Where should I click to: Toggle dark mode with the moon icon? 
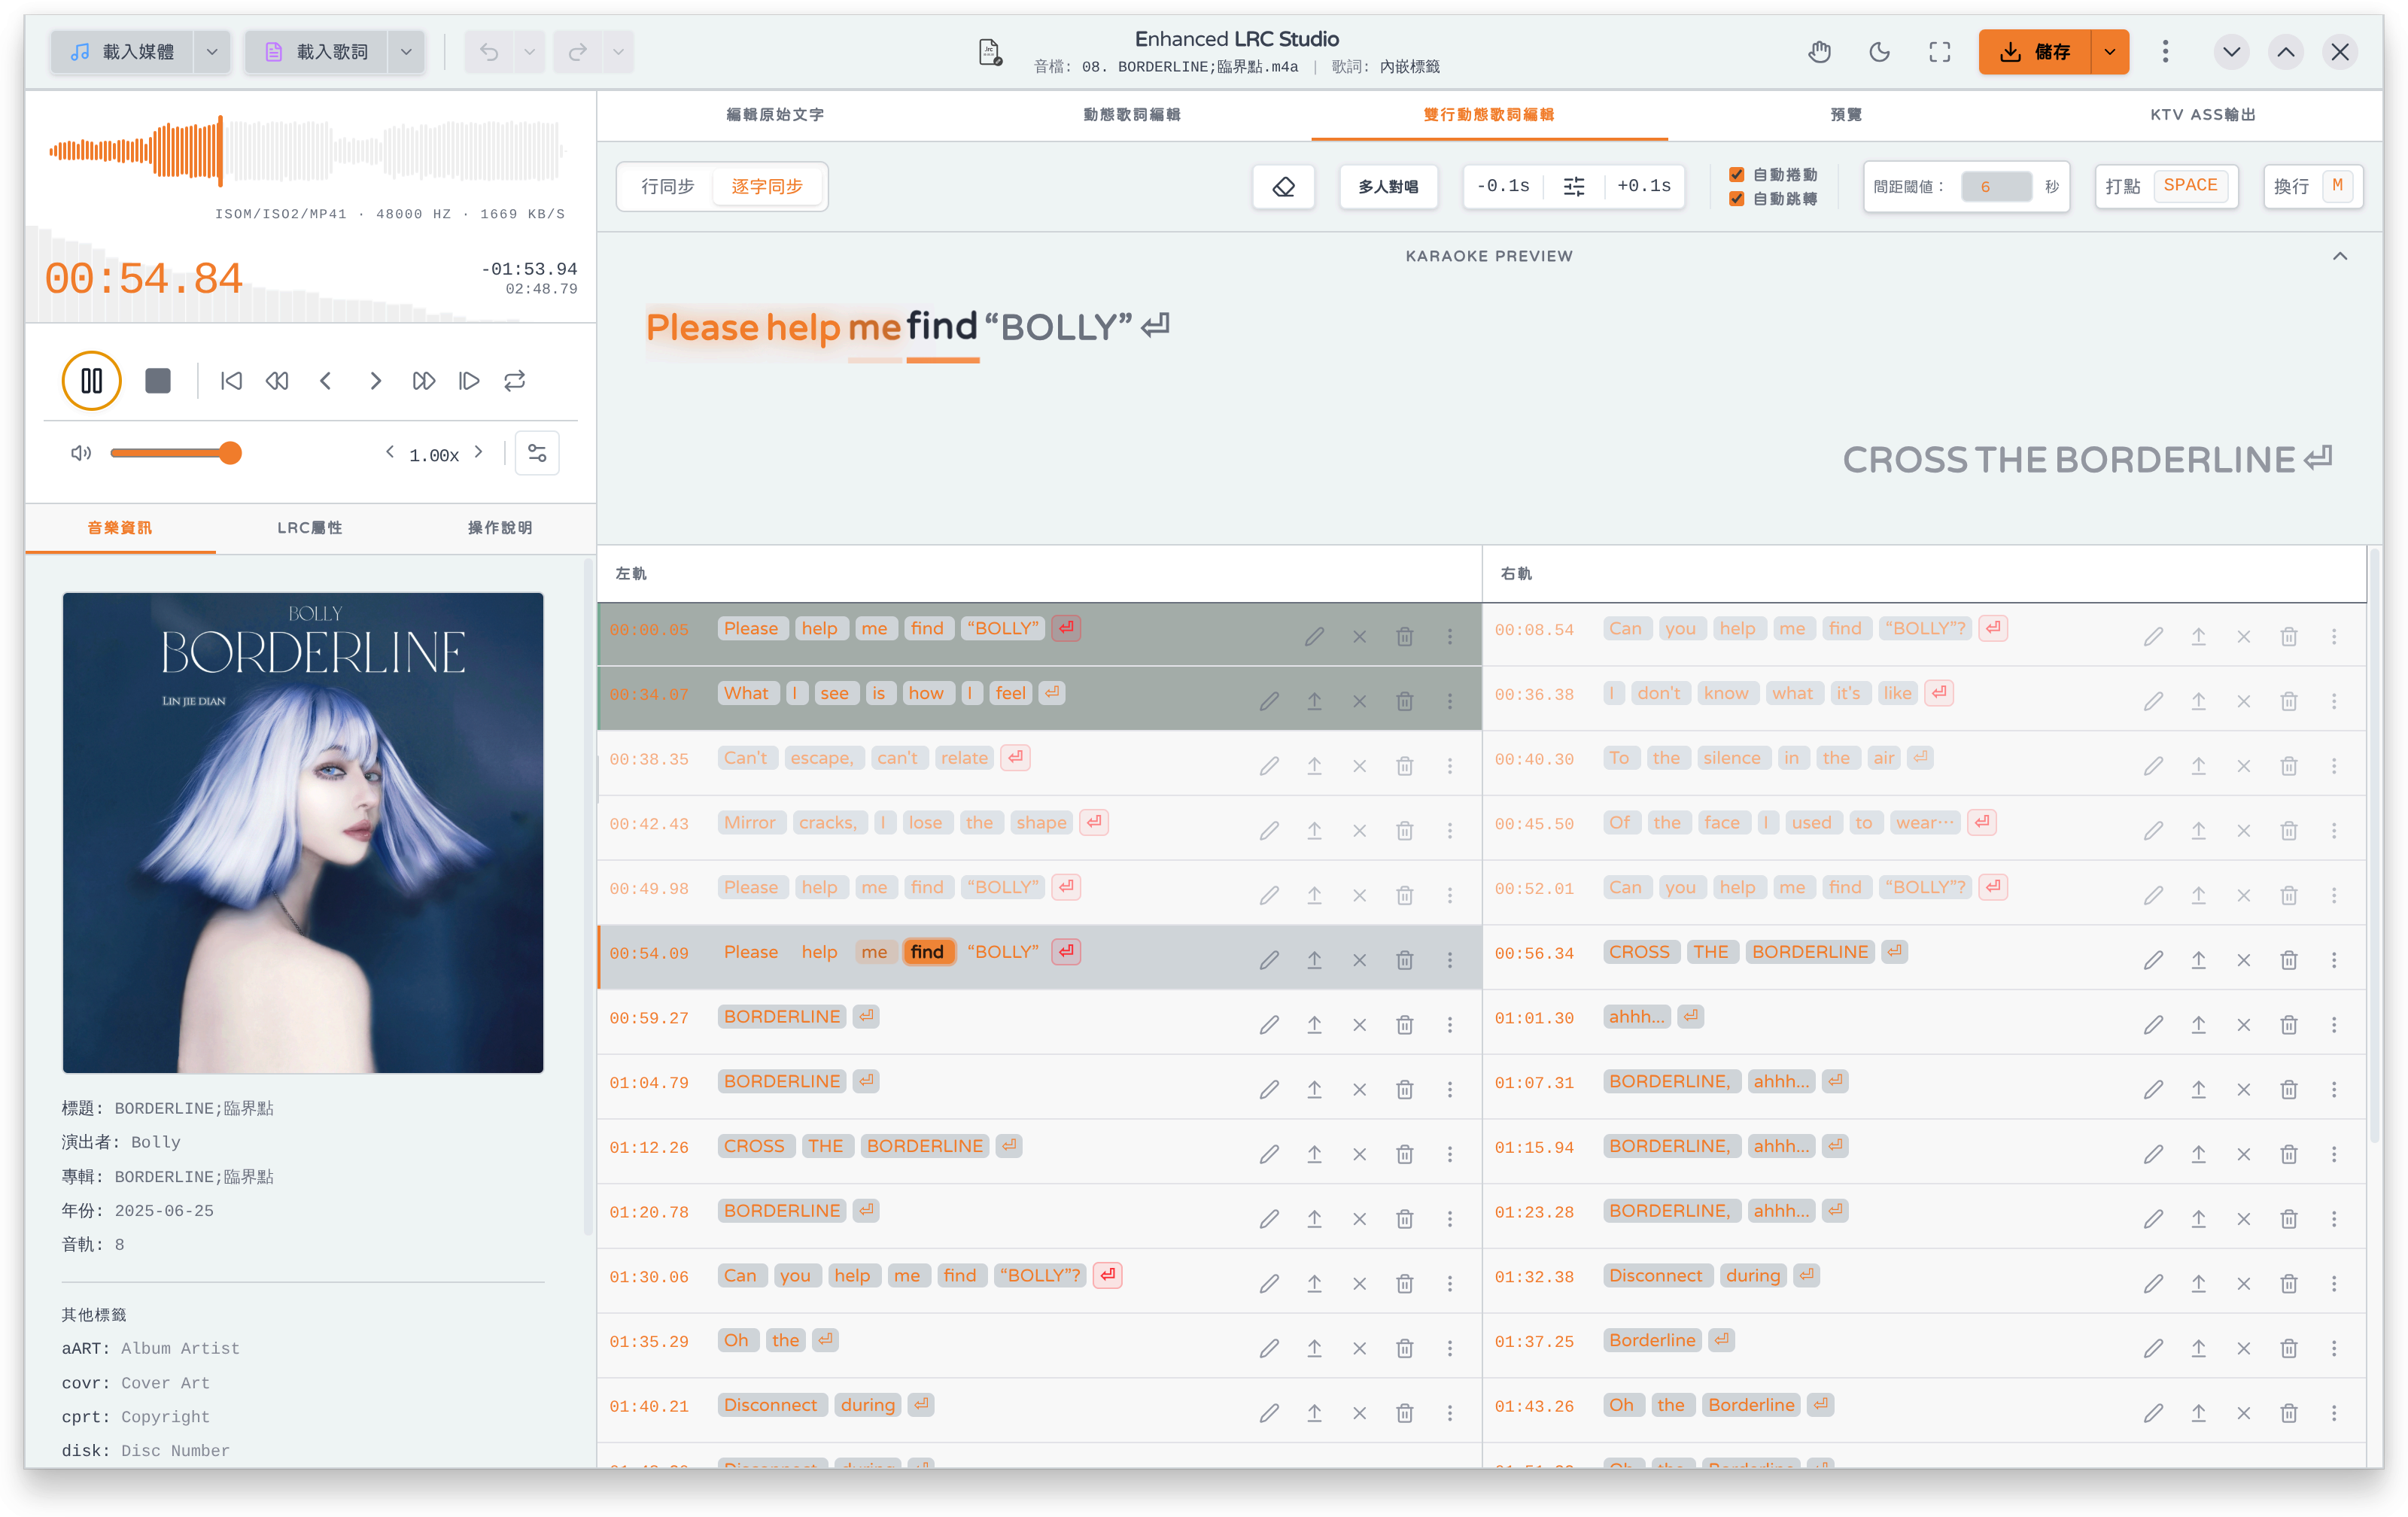[1879, 52]
